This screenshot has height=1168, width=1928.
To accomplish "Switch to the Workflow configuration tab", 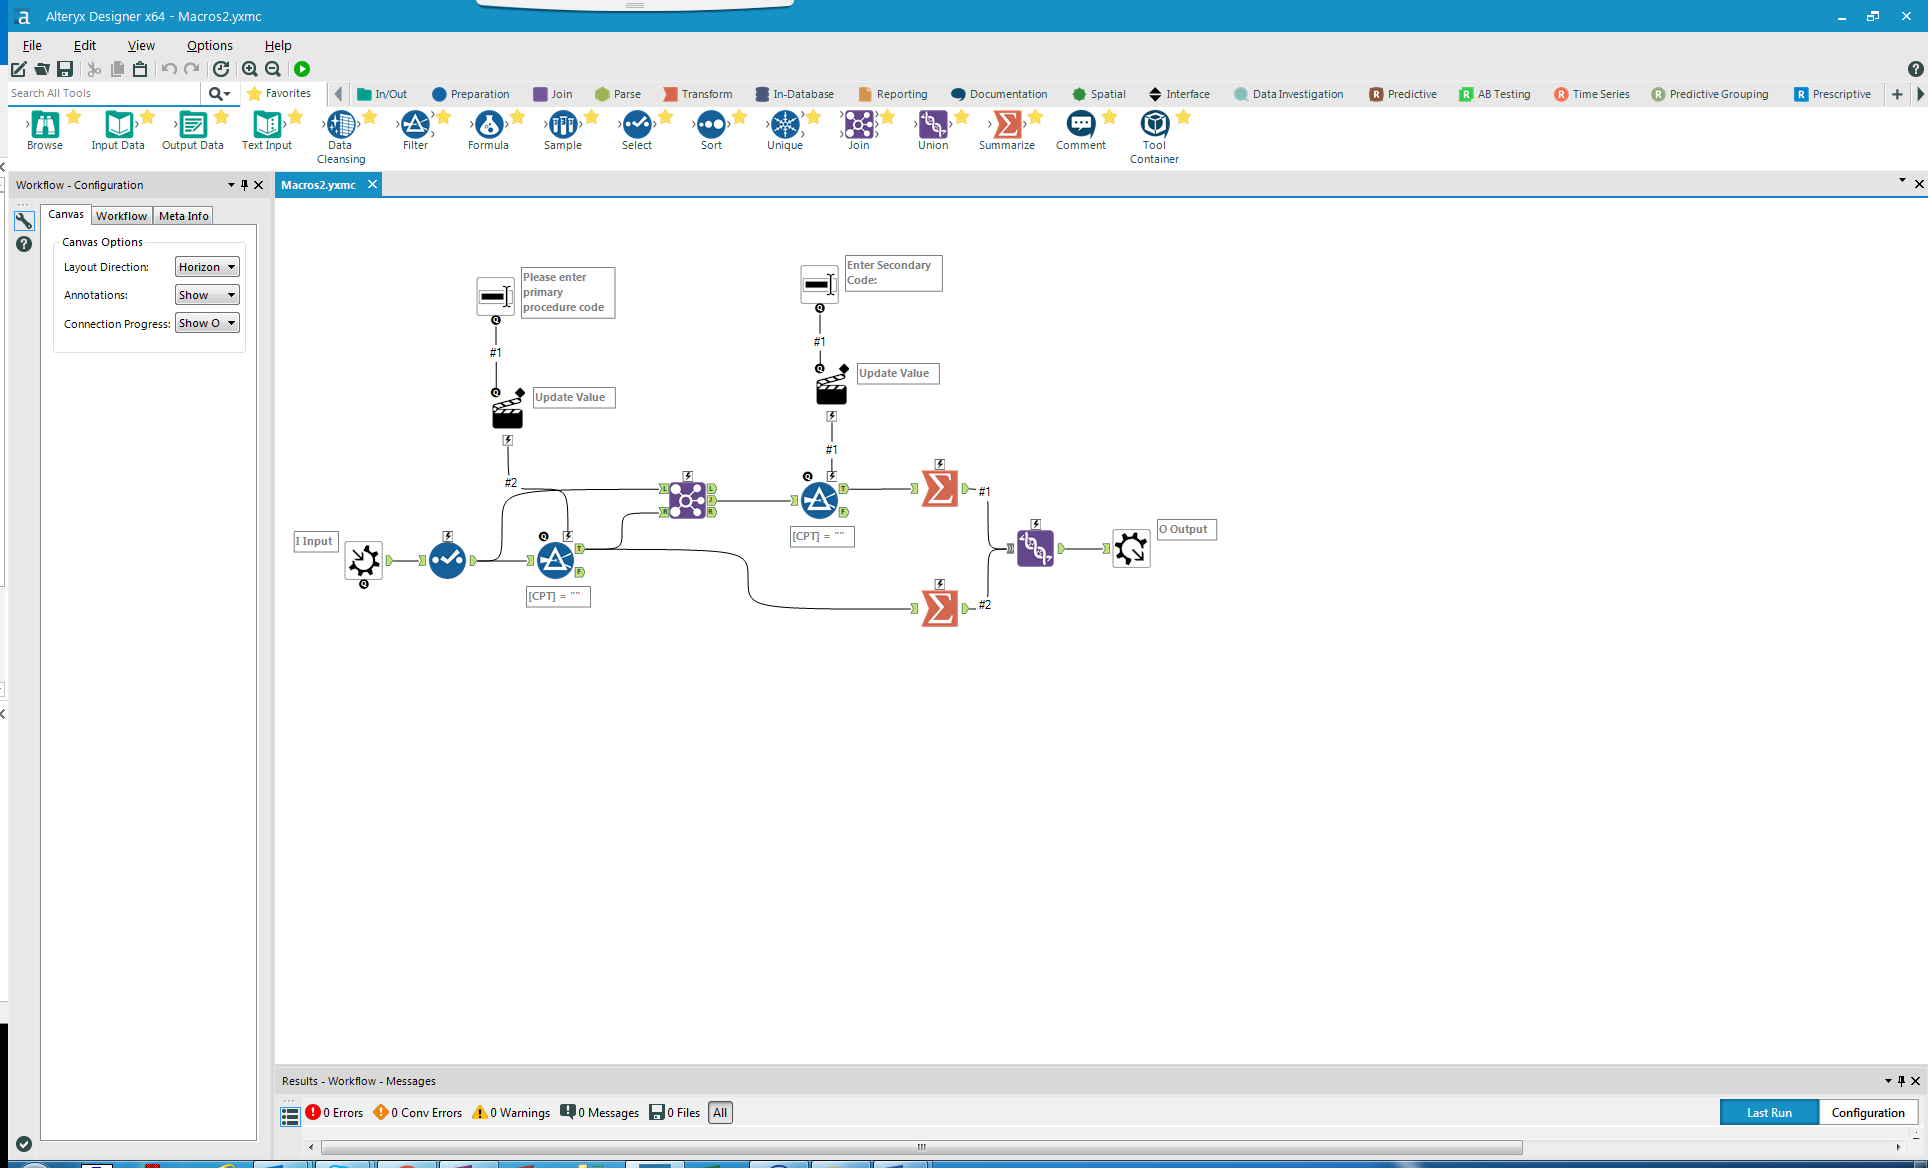I will click(x=121, y=215).
